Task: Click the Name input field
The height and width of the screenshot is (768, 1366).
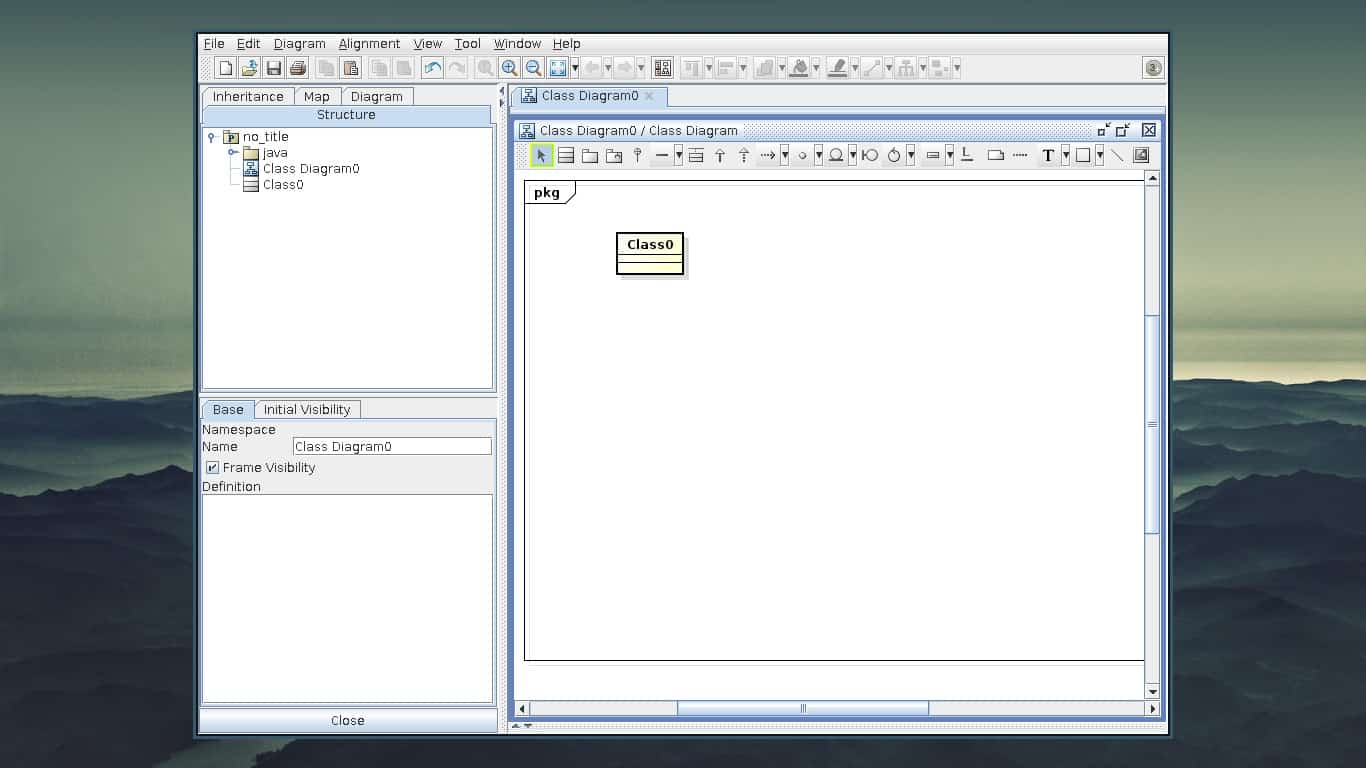Action: (392, 447)
